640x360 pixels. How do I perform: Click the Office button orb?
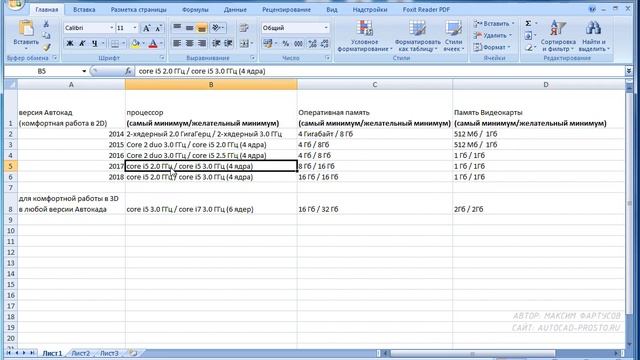(15, 5)
